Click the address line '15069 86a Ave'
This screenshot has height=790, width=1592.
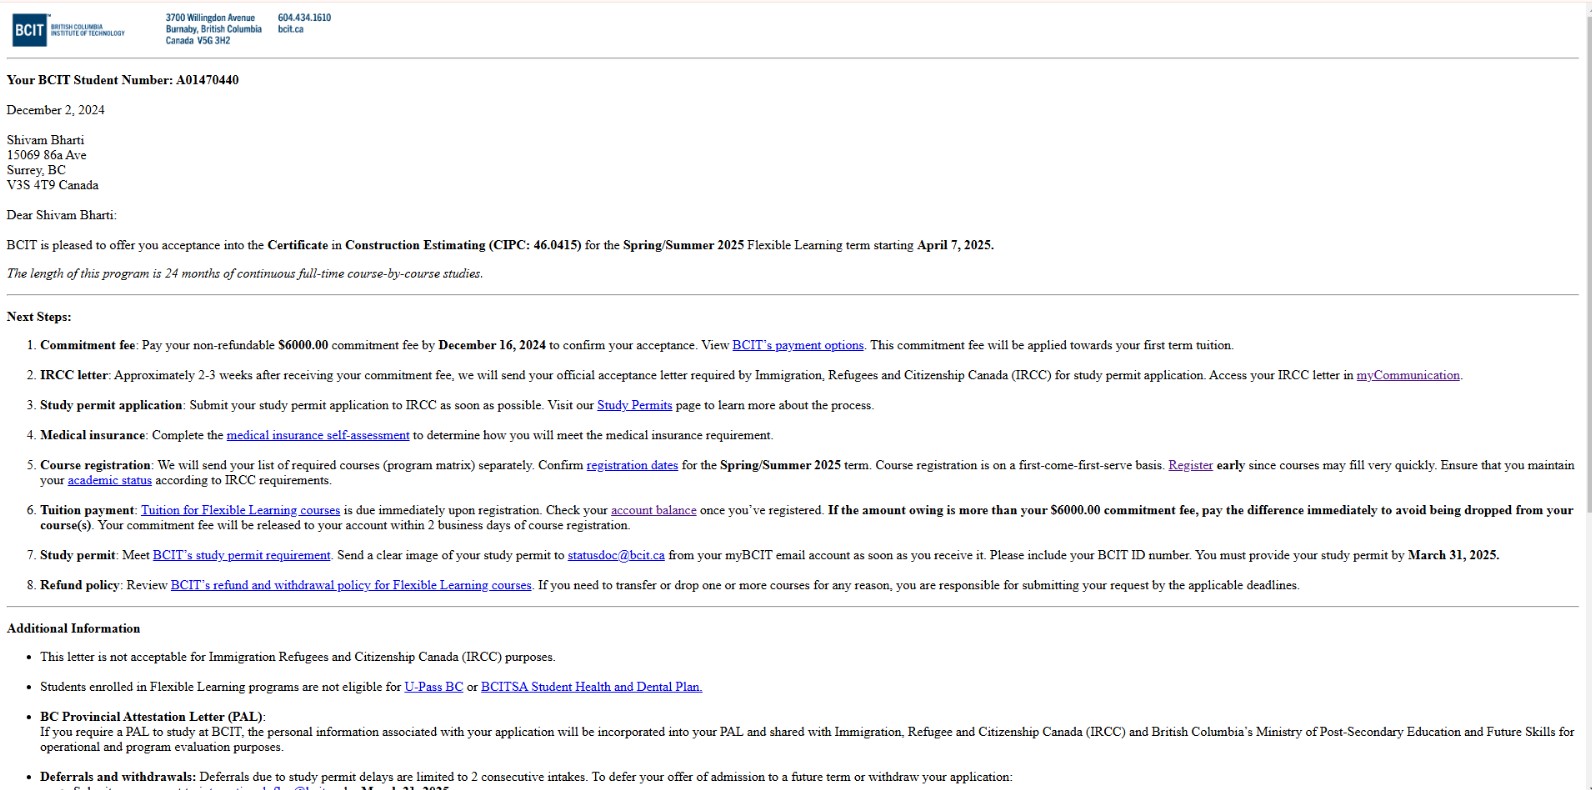click(46, 155)
